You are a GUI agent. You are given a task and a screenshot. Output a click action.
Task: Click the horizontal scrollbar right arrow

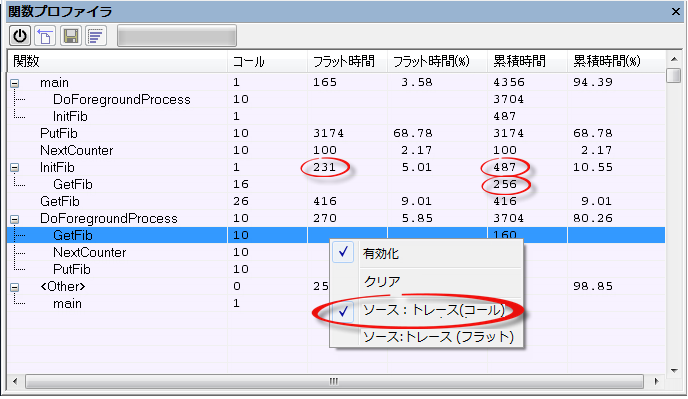click(x=656, y=381)
